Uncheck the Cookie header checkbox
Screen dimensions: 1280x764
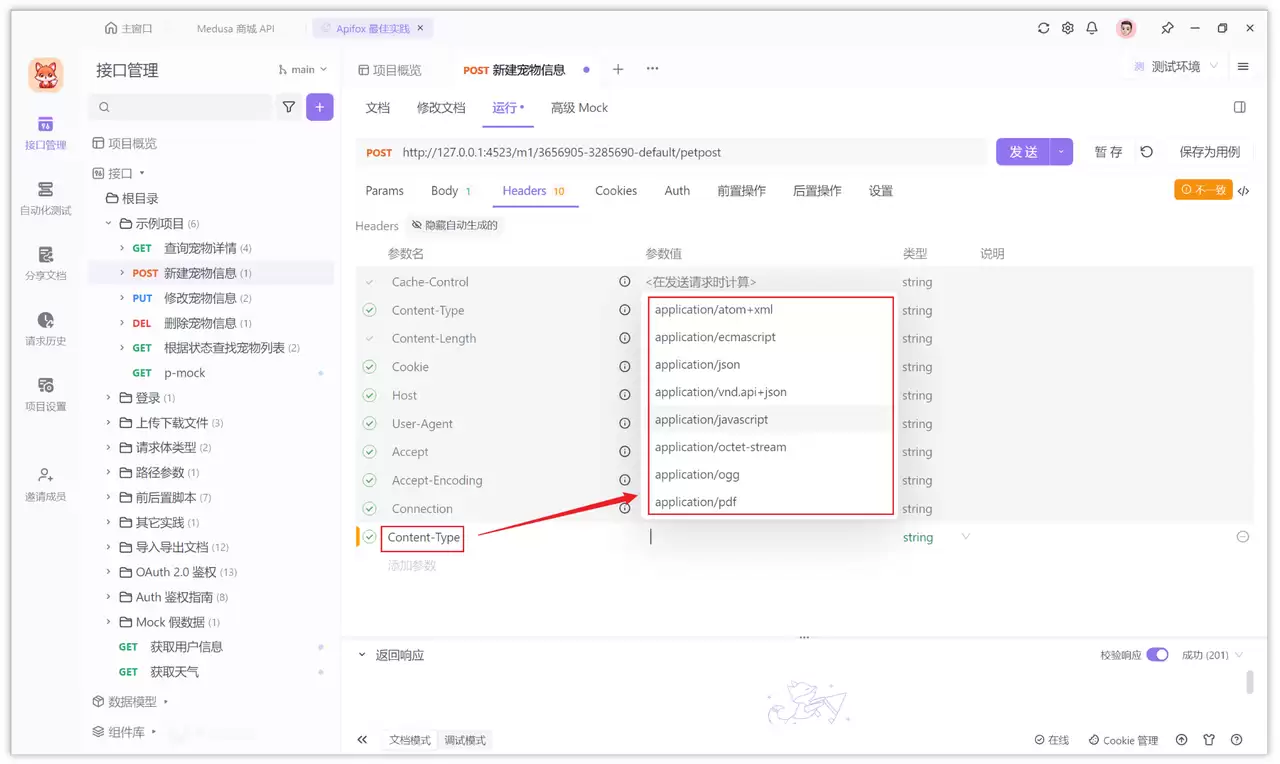coord(370,367)
